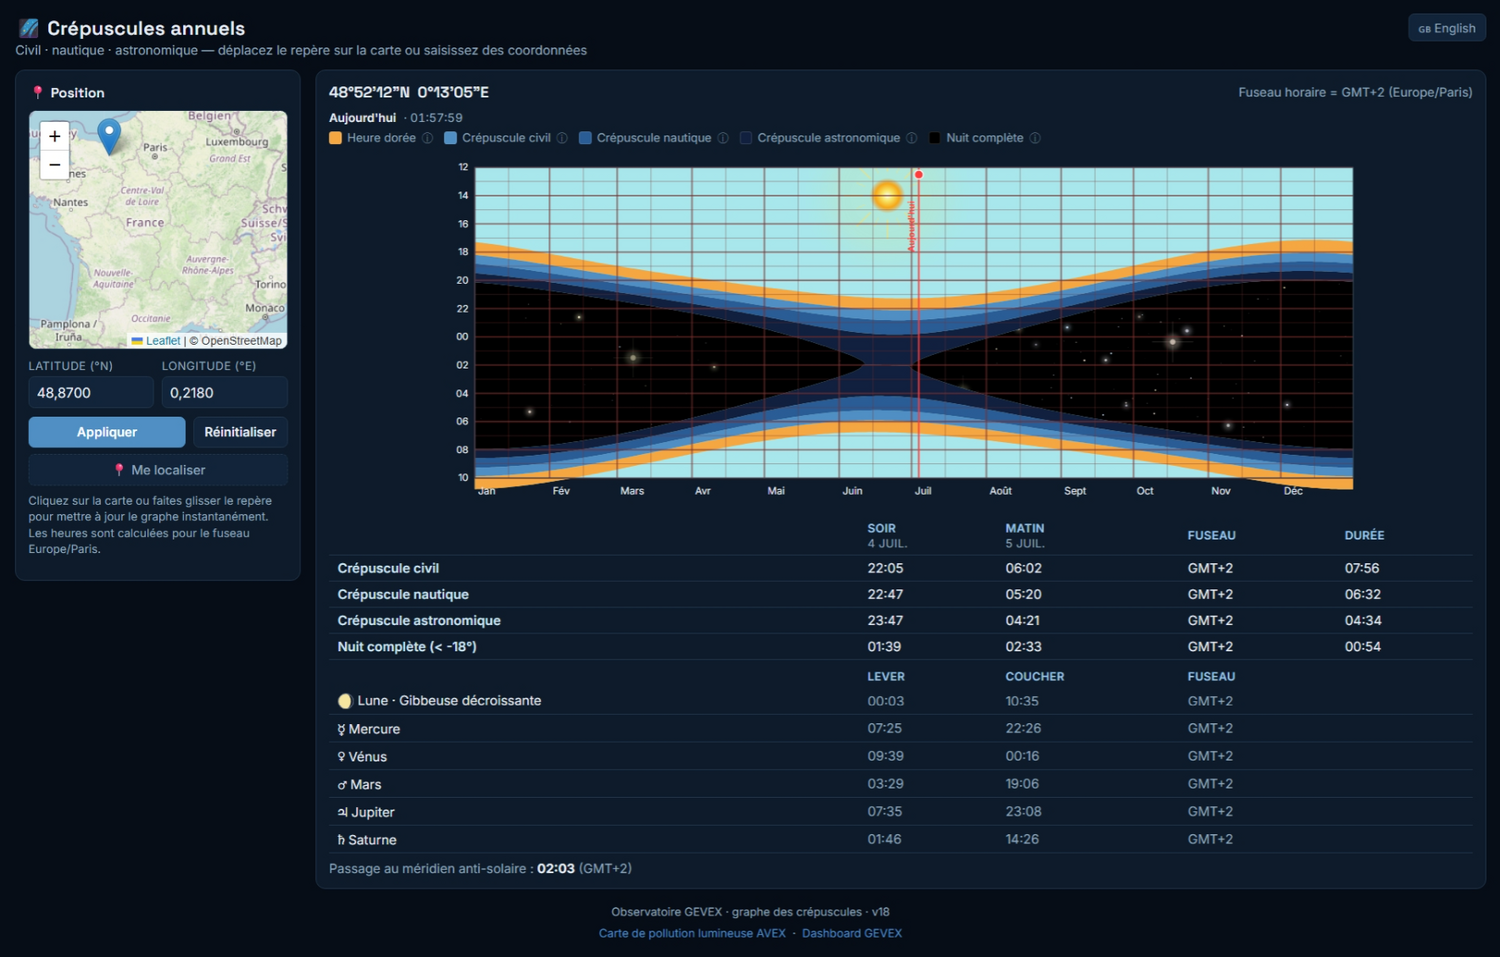Apply the entered coordinates
This screenshot has width=1500, height=957.
[x=107, y=432]
